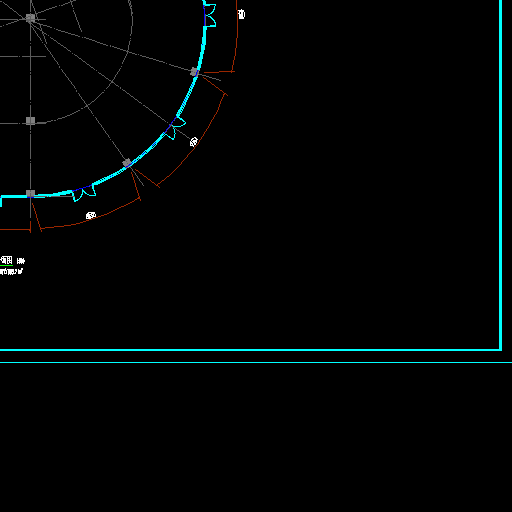This screenshot has height=512, width=512.
Task: Select the text line below the green underline
Action: coord(11,272)
